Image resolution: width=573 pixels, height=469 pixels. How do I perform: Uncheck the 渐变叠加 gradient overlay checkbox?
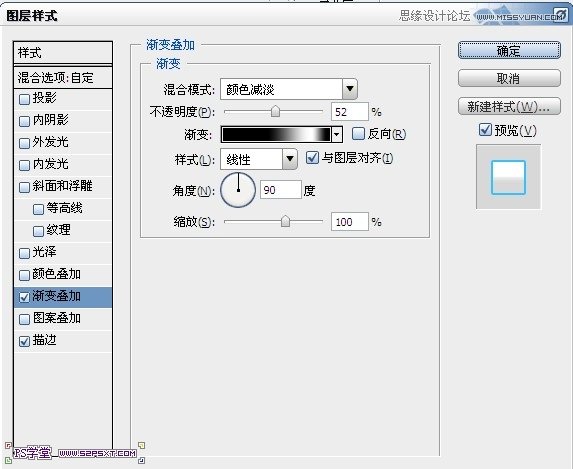[24, 297]
